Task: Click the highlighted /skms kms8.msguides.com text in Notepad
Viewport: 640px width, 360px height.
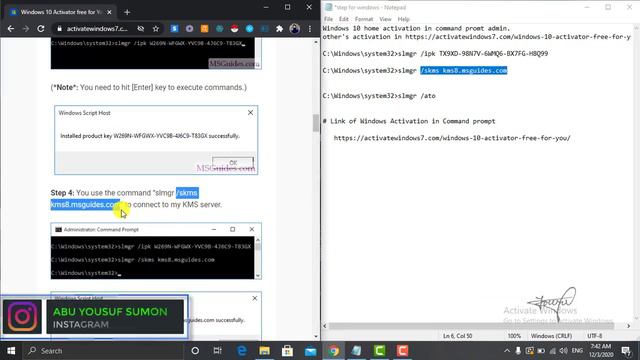Action: point(464,71)
